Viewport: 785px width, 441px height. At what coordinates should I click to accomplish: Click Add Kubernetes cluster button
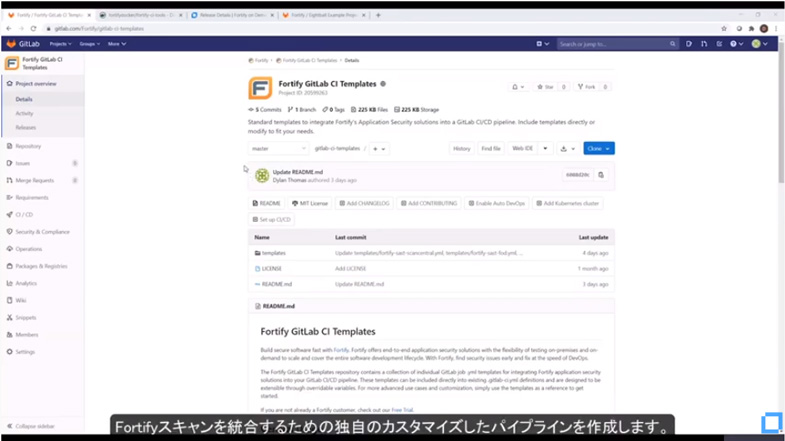568,204
